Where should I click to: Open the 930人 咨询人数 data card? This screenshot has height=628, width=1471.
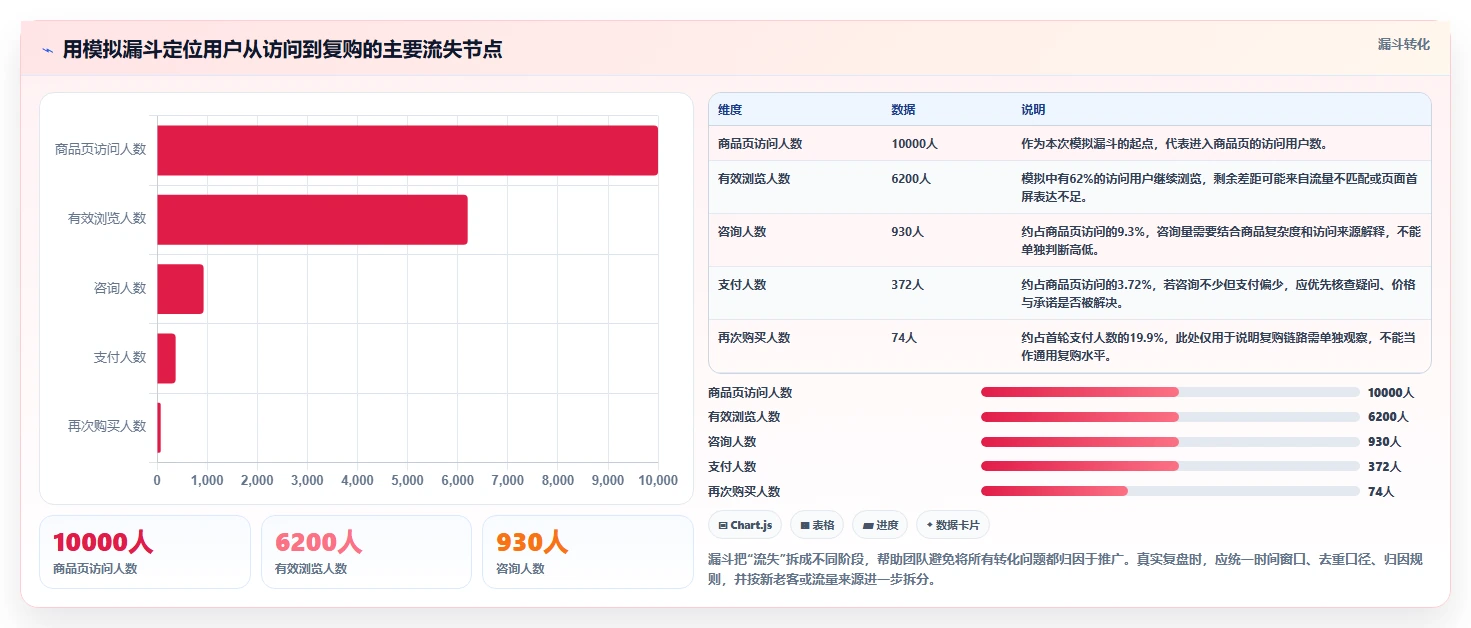pyautogui.click(x=588, y=552)
